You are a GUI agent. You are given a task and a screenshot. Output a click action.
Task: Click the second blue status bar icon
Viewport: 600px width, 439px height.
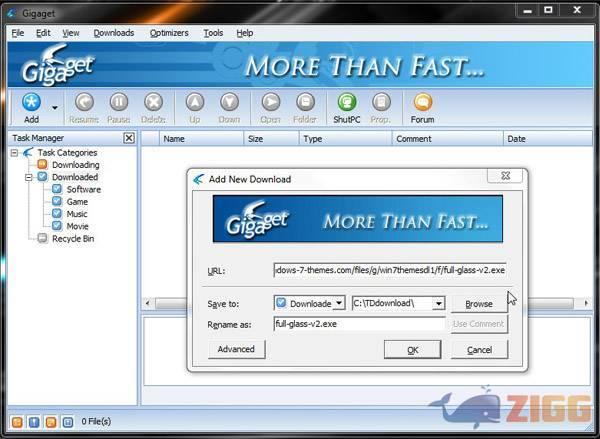(x=34, y=422)
